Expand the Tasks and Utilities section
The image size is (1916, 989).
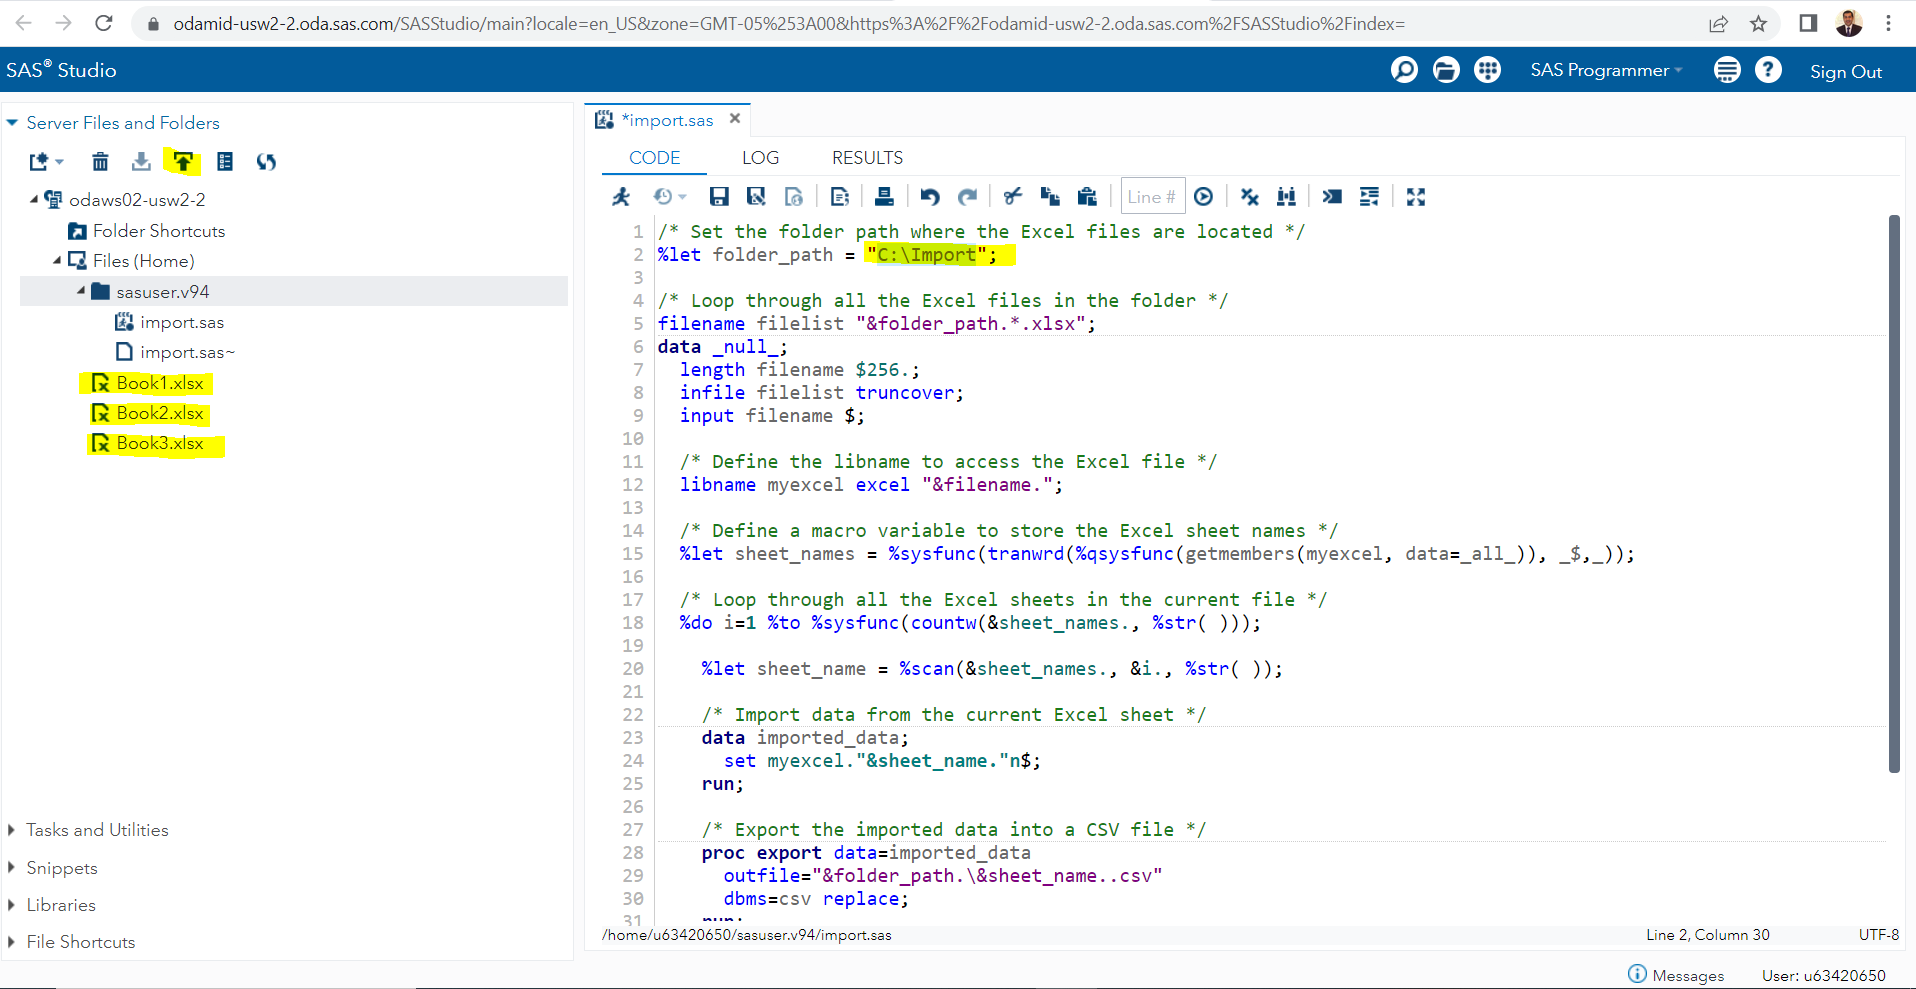(12, 830)
